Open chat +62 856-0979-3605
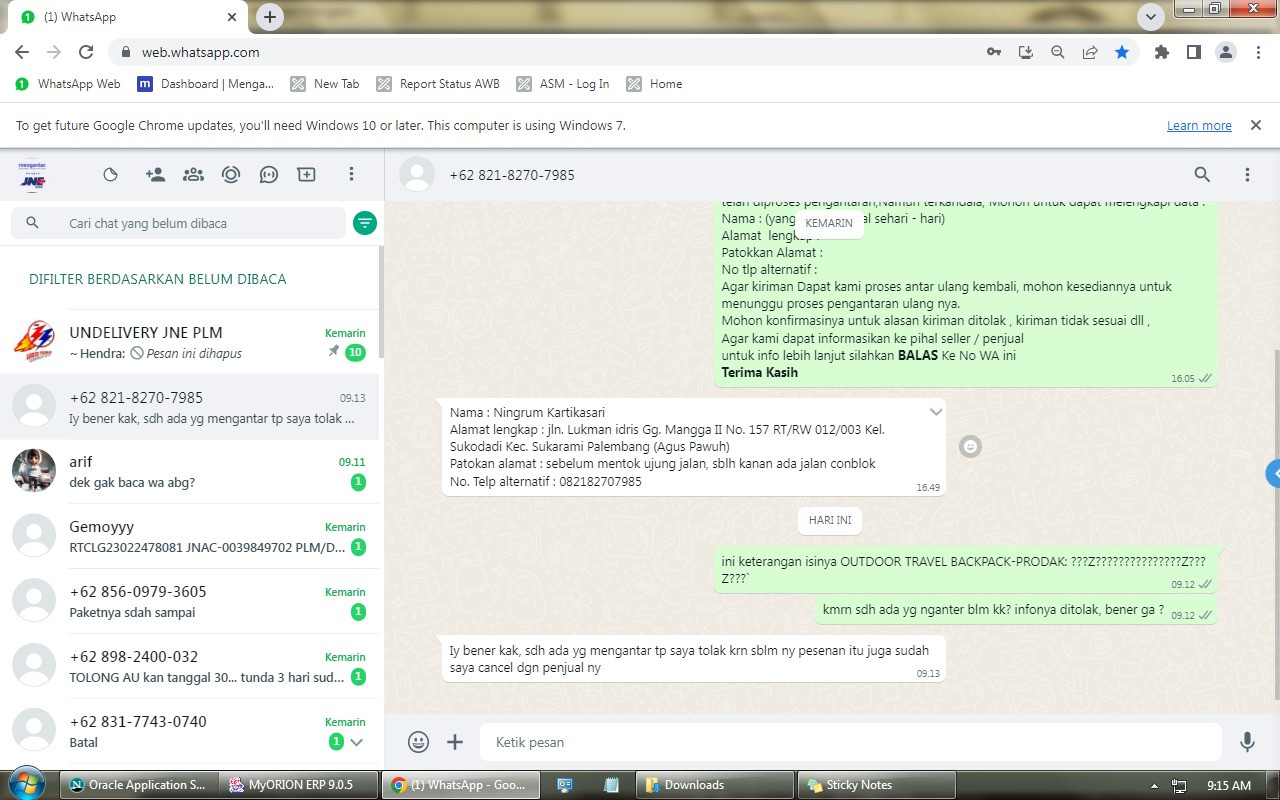The height and width of the screenshot is (800, 1280). point(190,601)
